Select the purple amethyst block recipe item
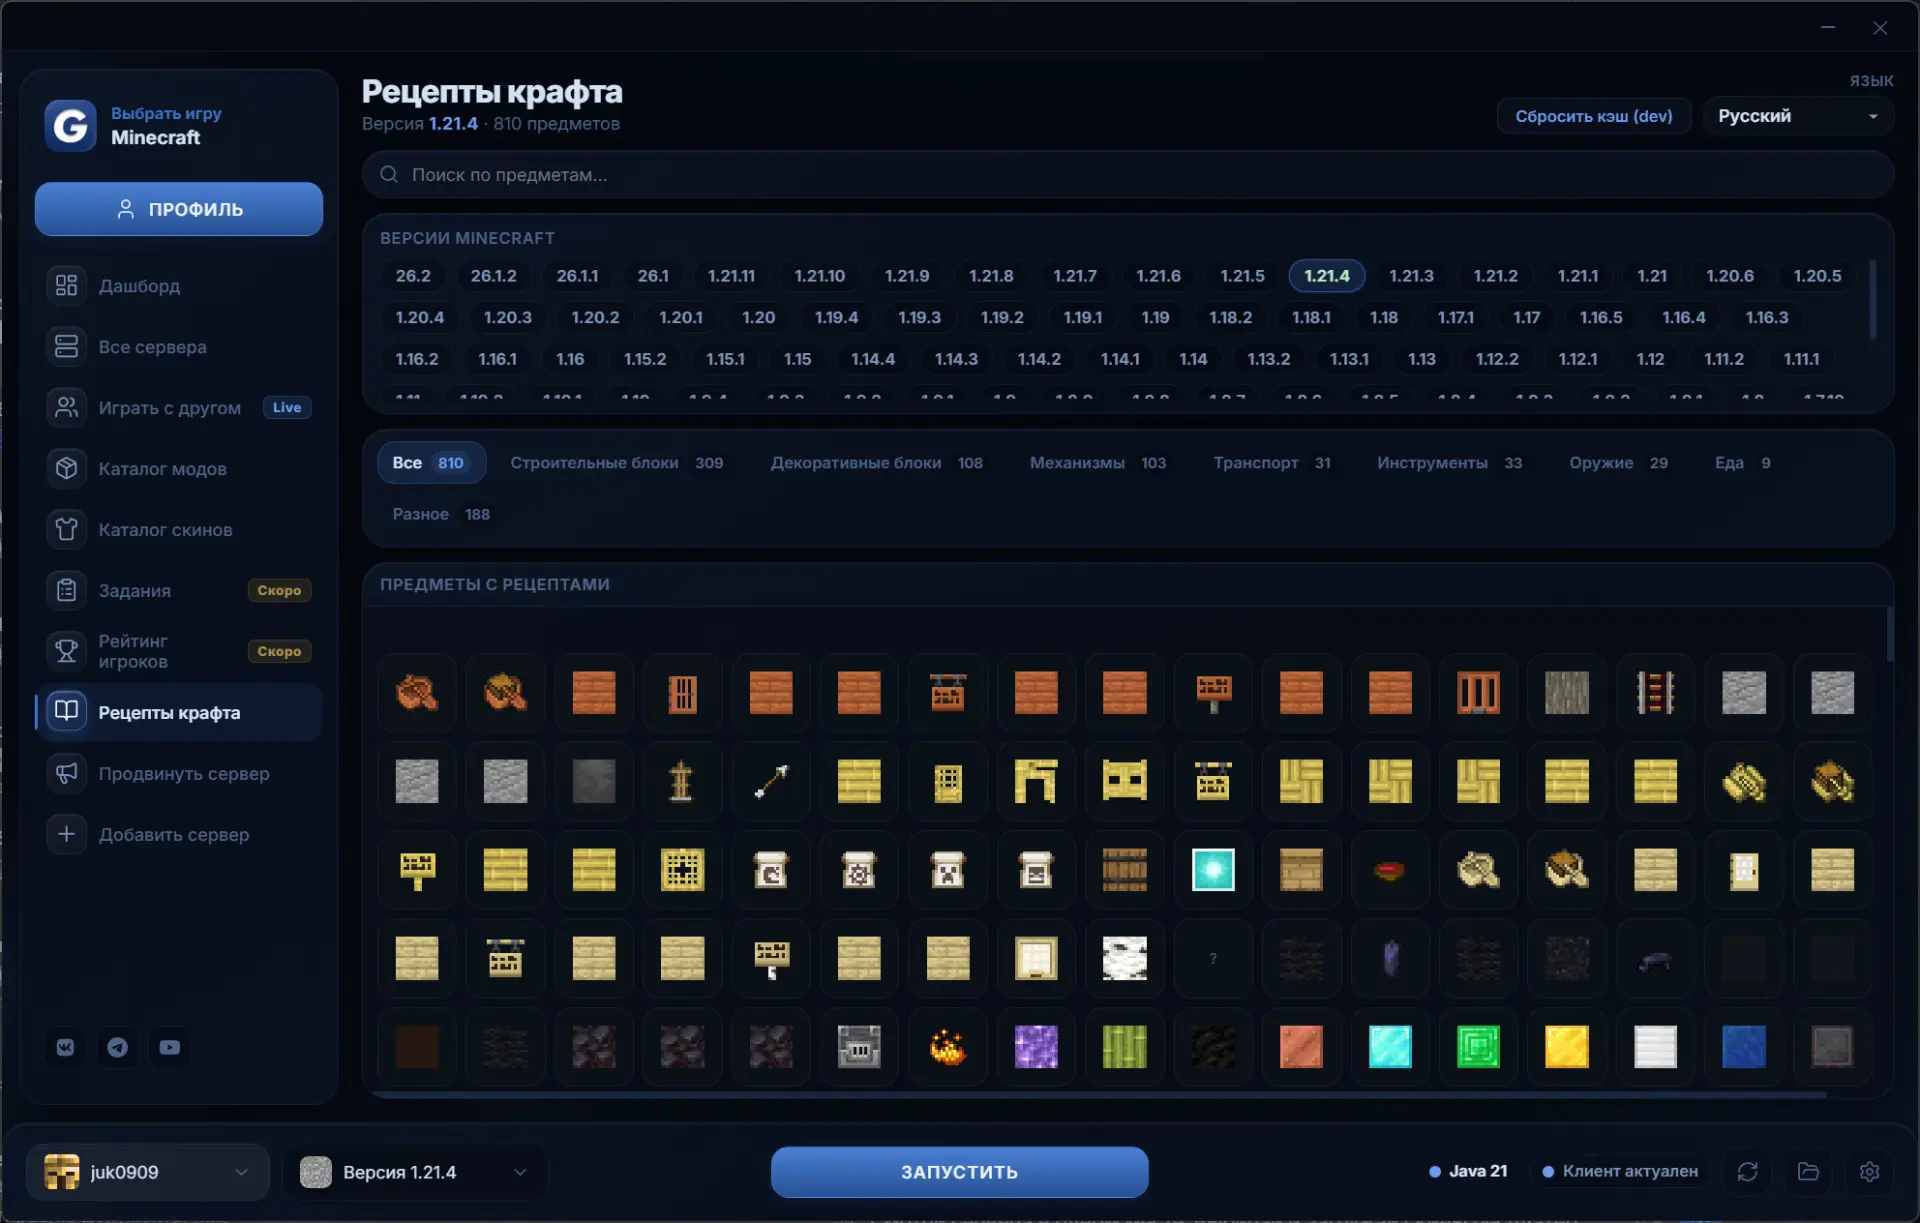Viewport: 1920px width, 1223px height. (x=1036, y=1047)
